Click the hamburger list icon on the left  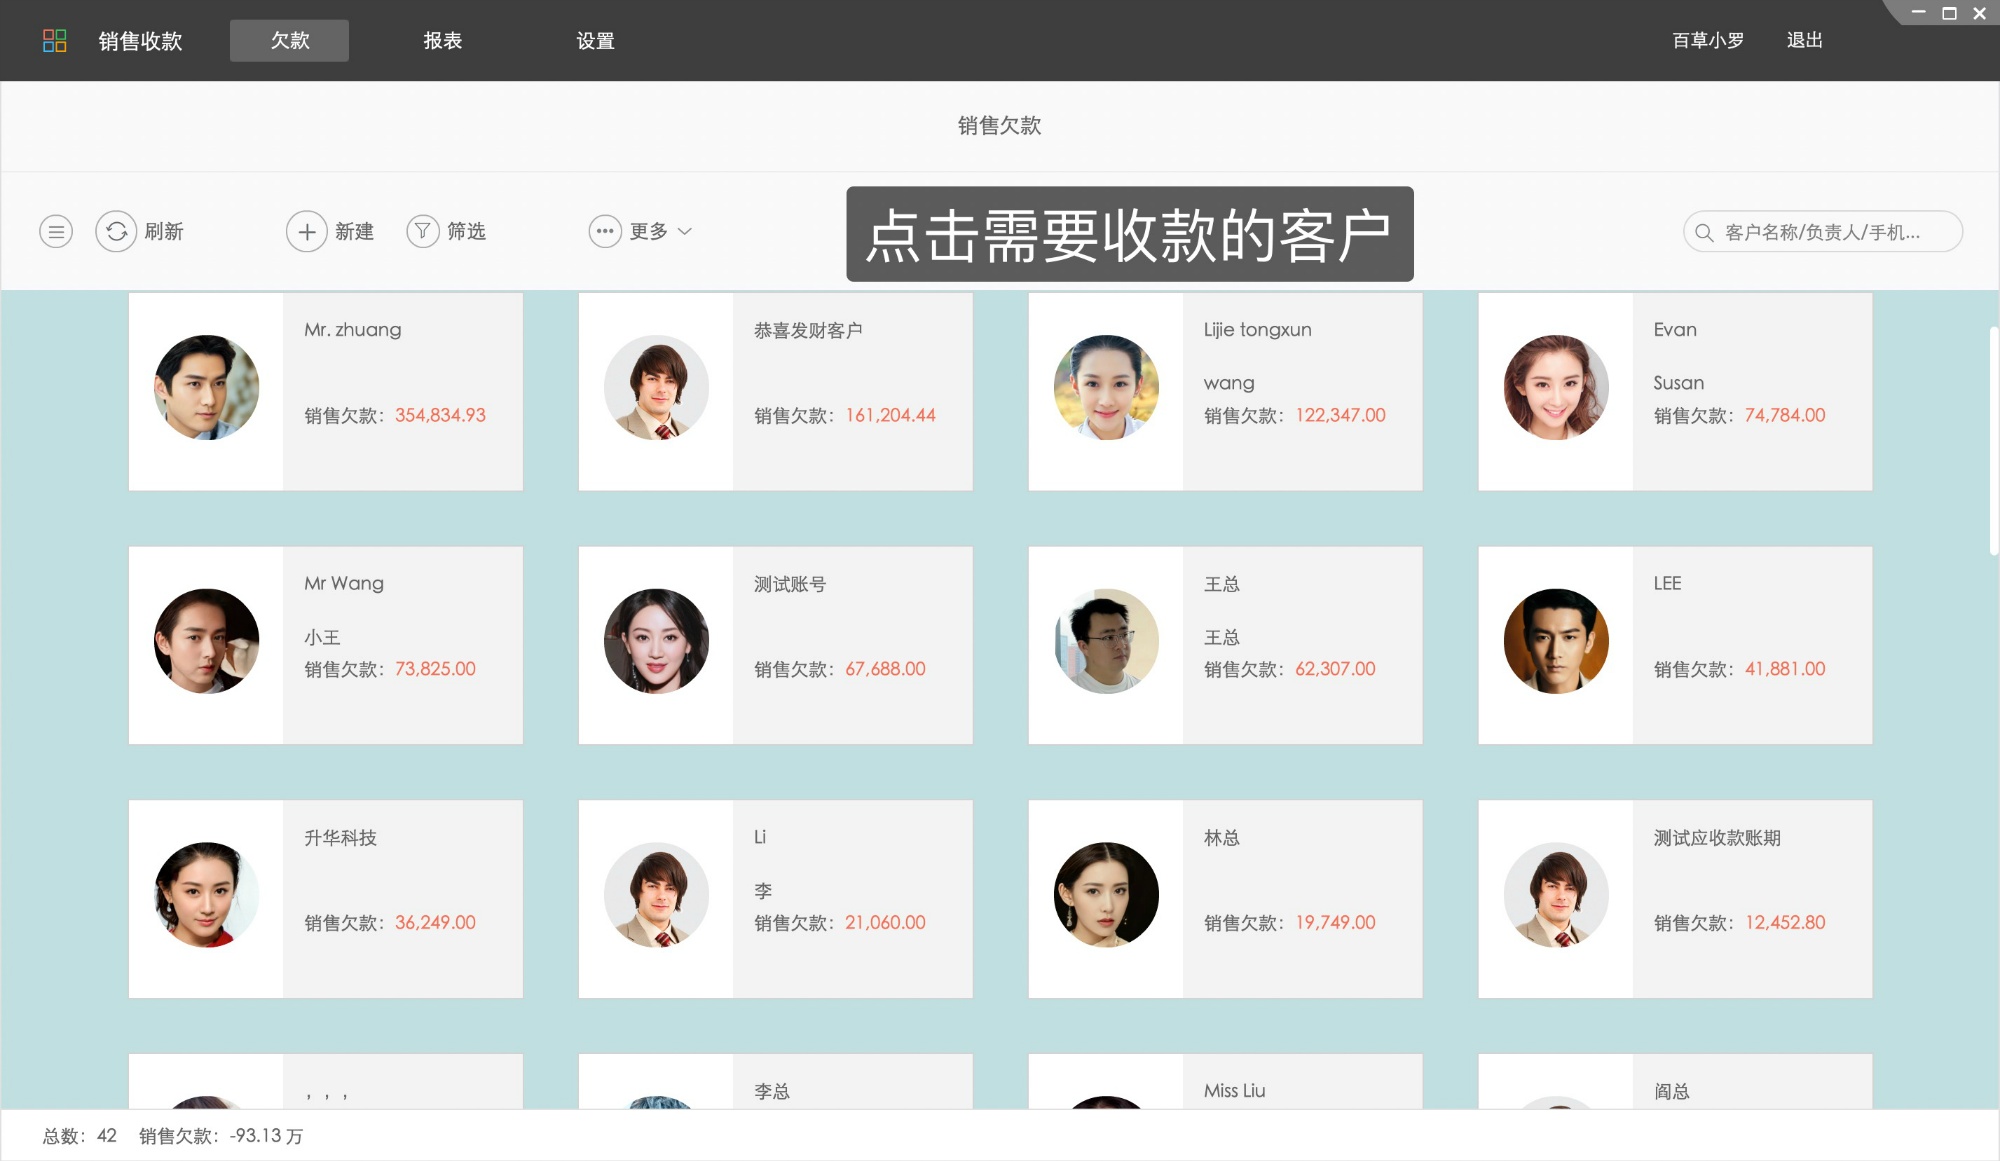(x=55, y=231)
